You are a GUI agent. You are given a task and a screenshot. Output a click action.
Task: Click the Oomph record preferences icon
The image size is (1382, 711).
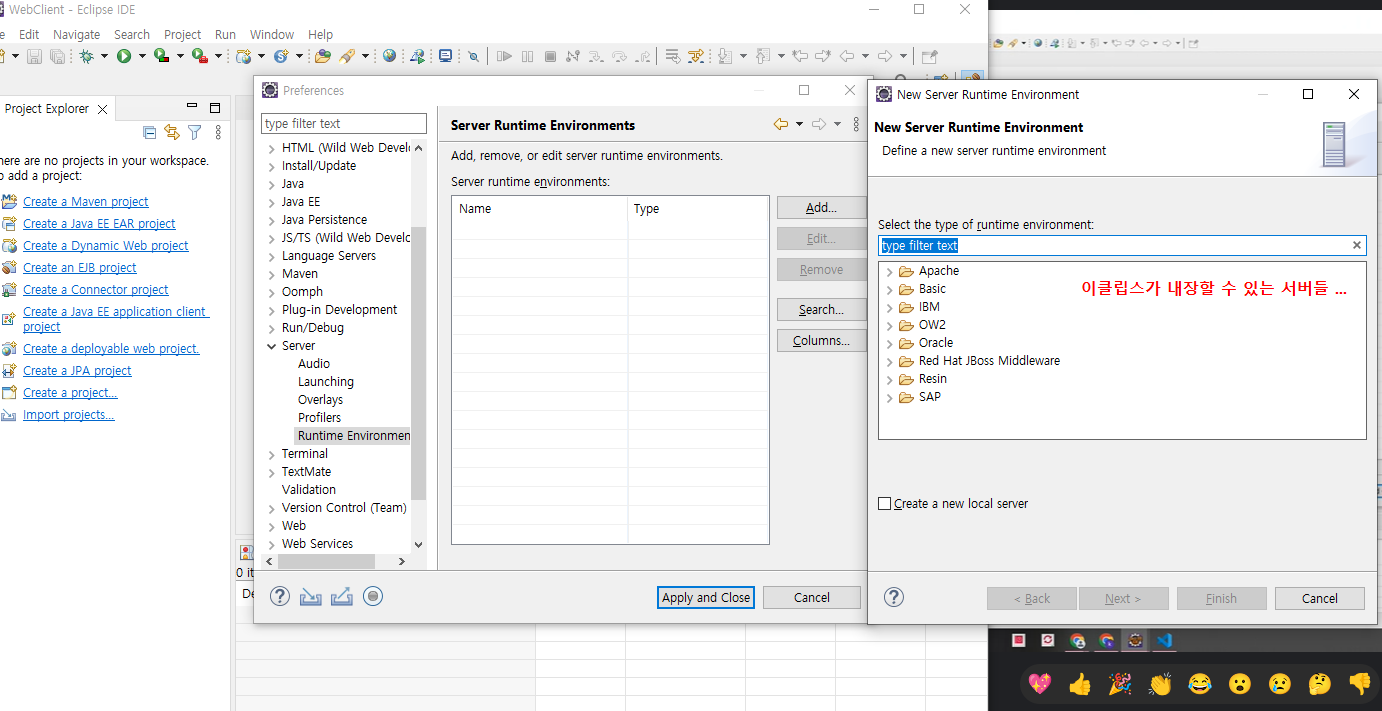[373, 597]
